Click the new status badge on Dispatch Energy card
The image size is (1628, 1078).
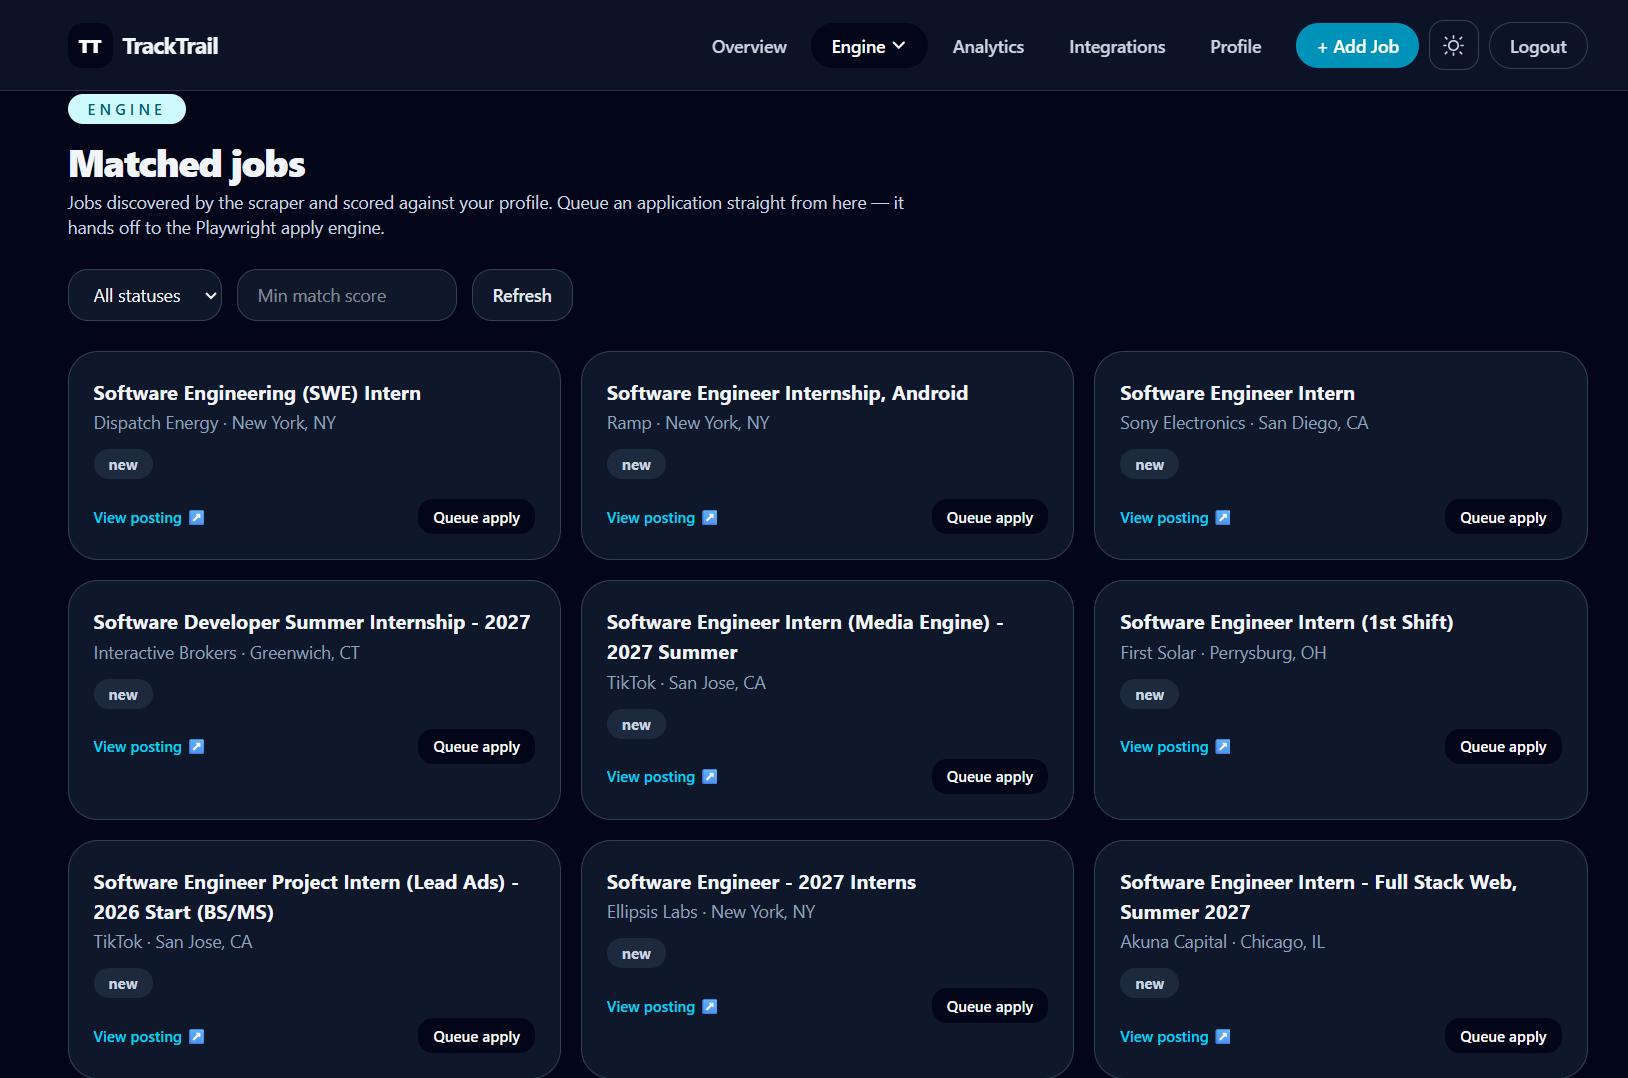pyautogui.click(x=123, y=465)
